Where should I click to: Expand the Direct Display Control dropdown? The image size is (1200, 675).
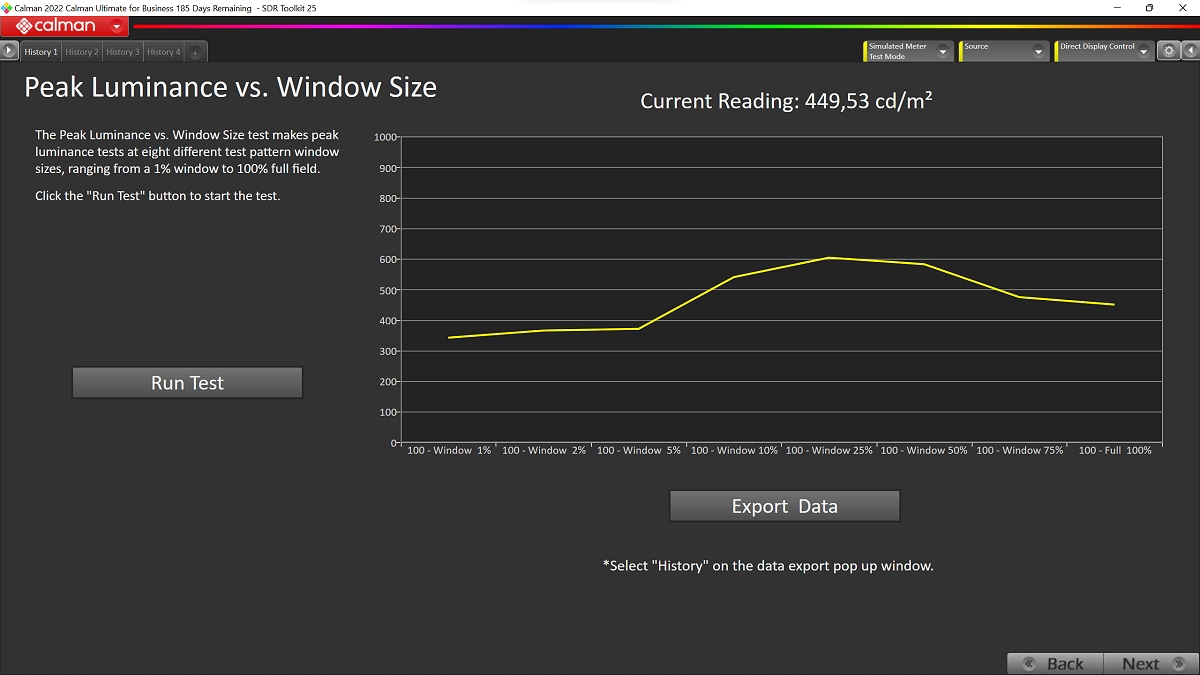(1144, 52)
